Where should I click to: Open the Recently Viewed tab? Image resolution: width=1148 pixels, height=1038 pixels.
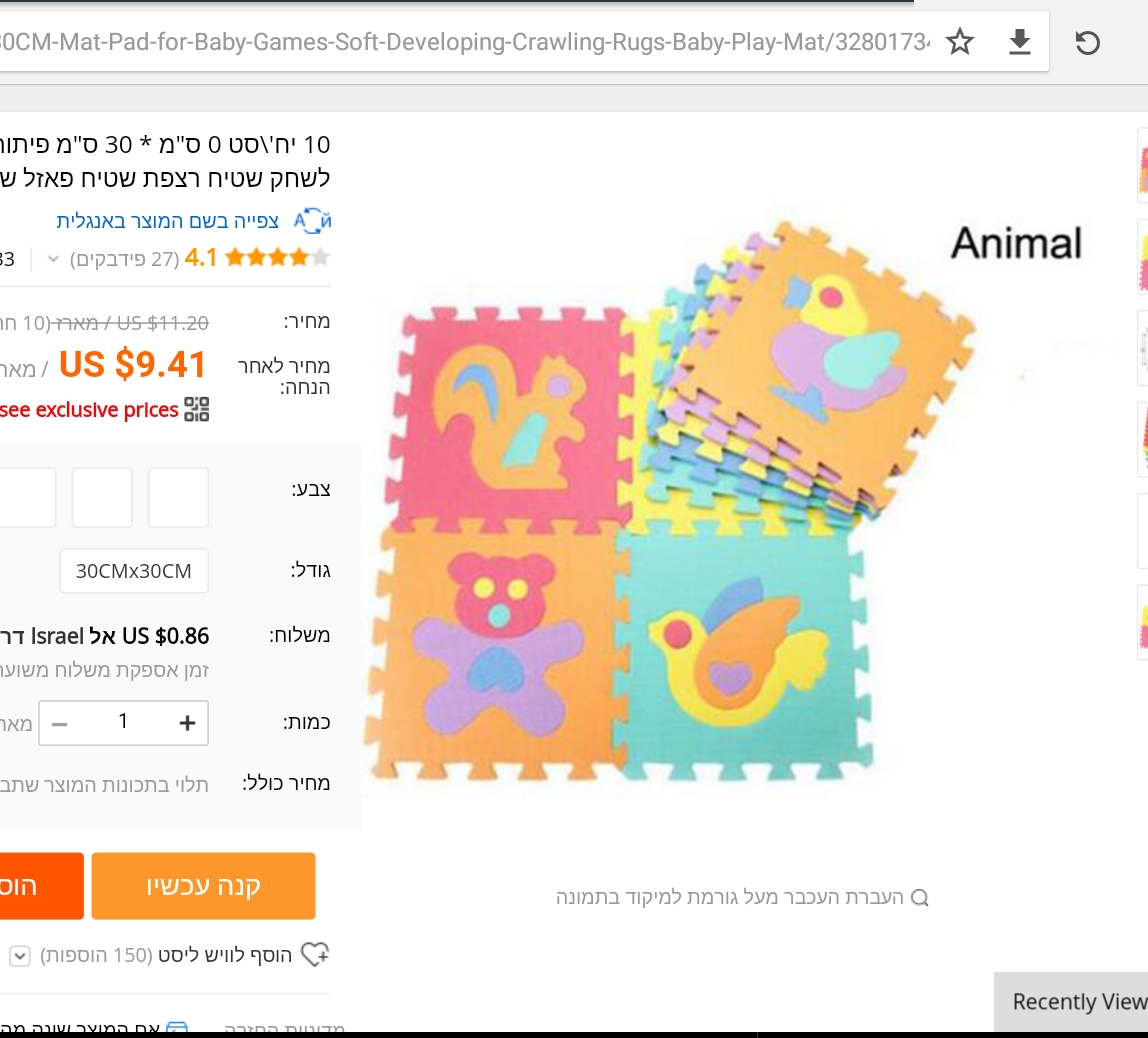1075,1002
